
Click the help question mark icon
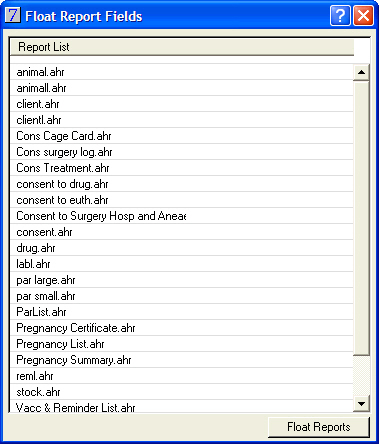(x=340, y=15)
